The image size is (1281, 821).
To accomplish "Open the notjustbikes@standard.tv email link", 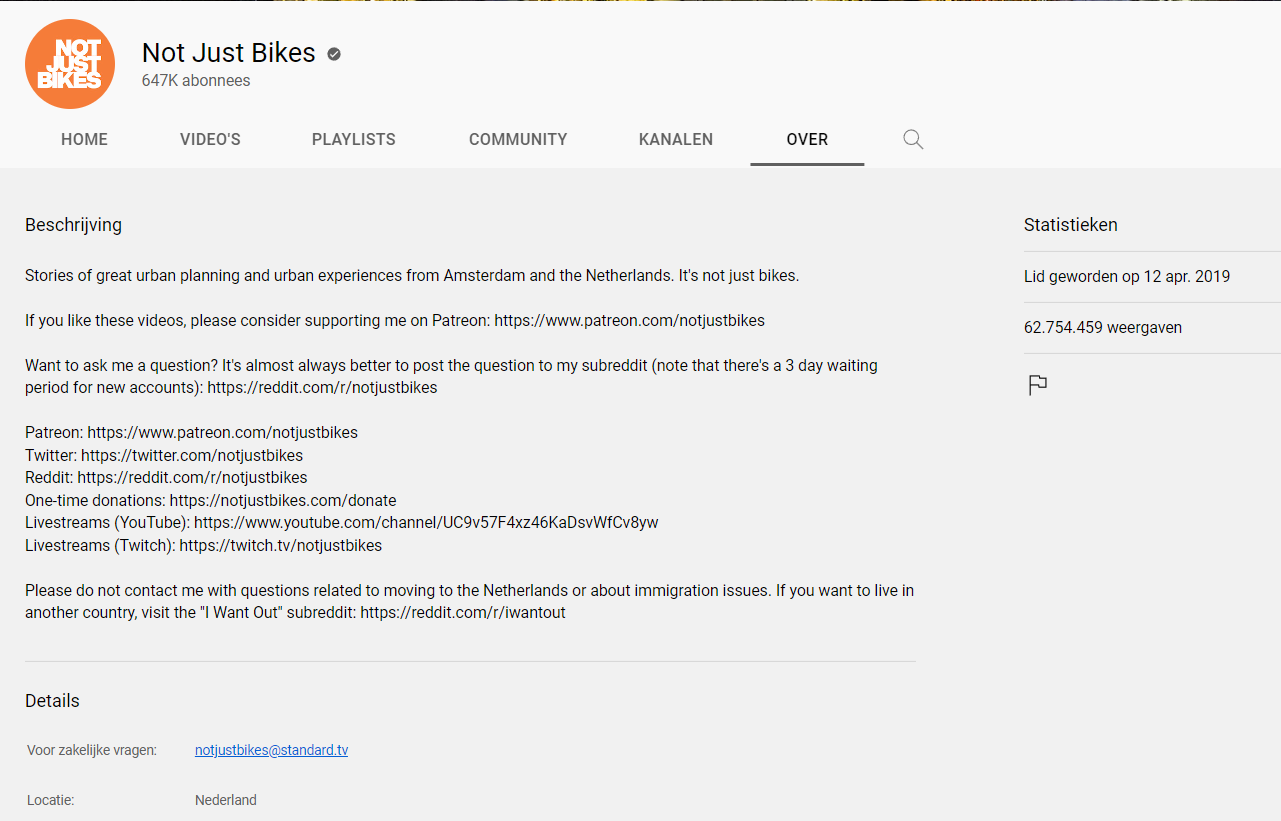I will click(x=271, y=750).
